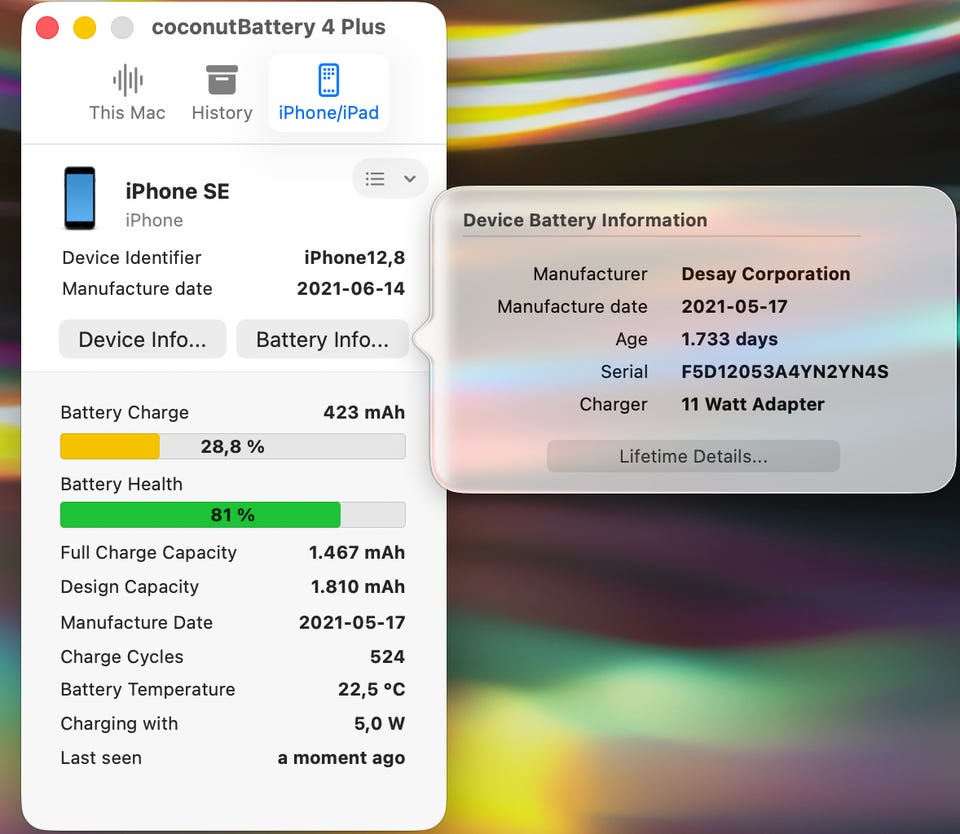Screen dimensions: 960x834
Task: Select the iPhone/iPad tab
Action: click(x=329, y=93)
